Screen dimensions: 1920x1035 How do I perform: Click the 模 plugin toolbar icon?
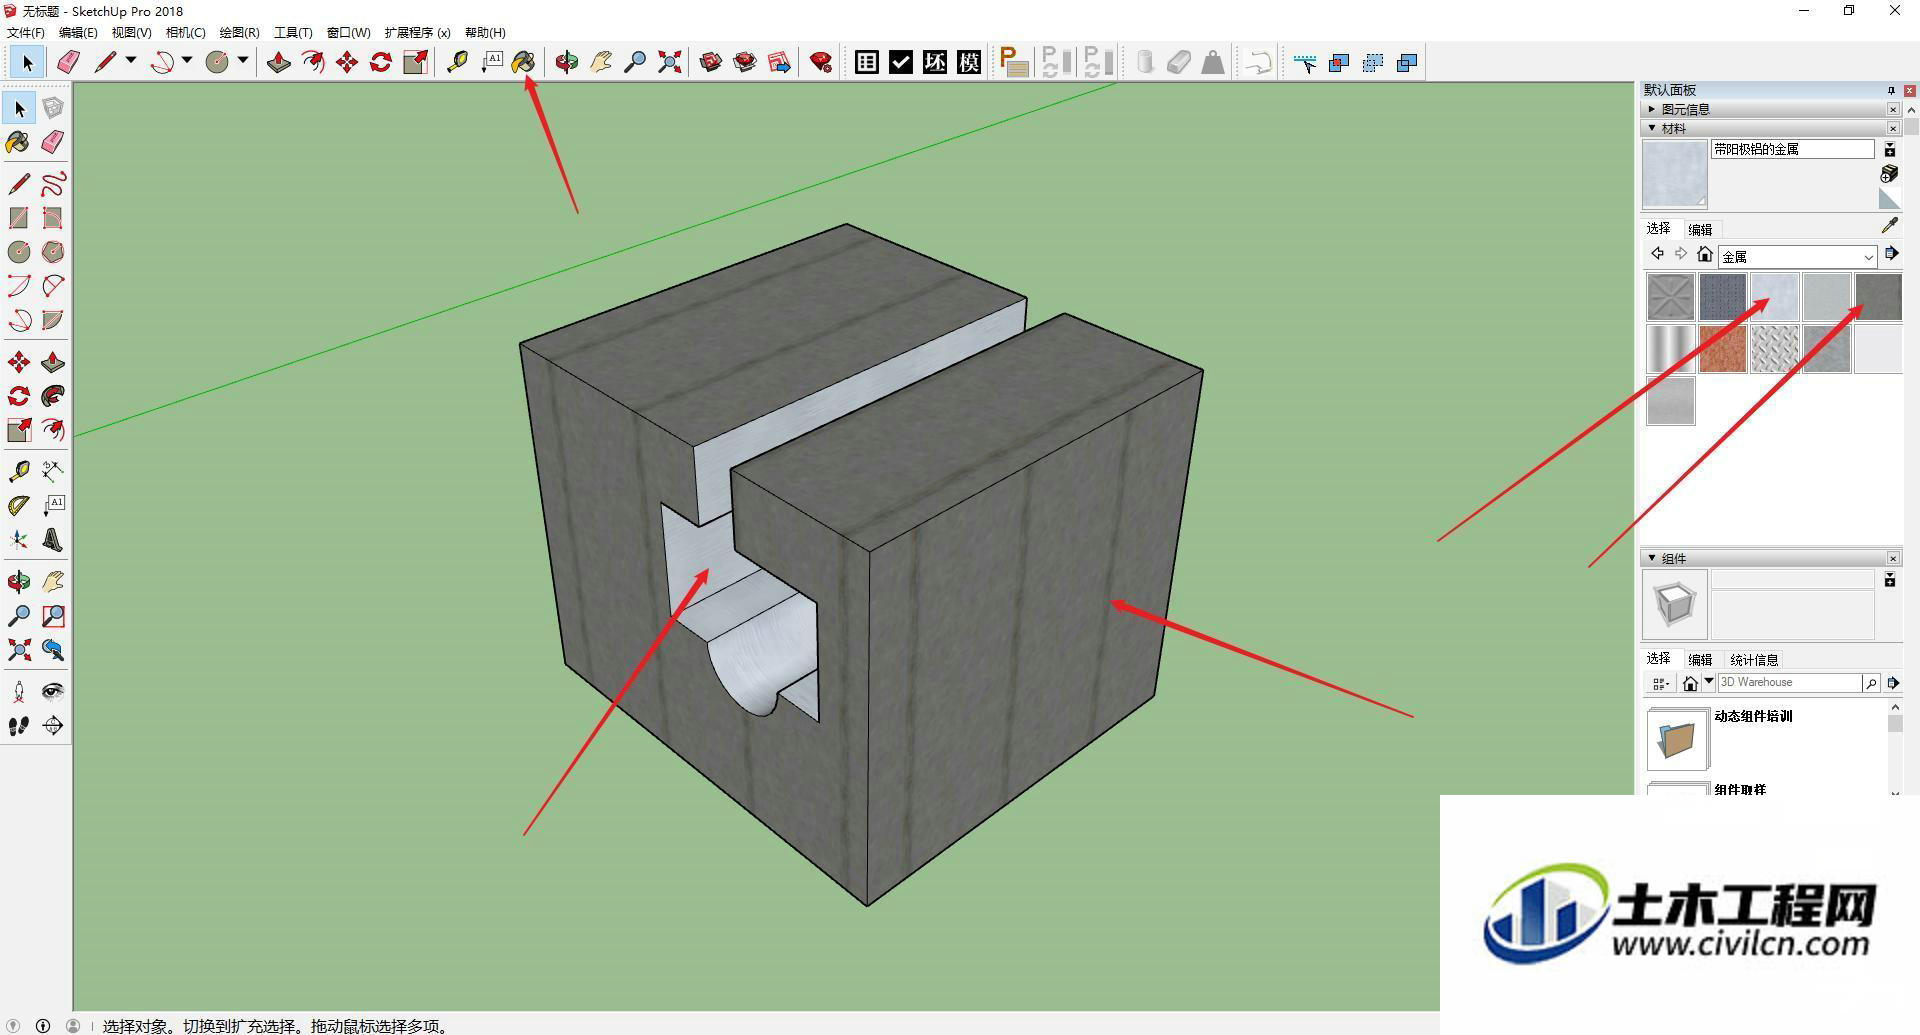(x=969, y=63)
